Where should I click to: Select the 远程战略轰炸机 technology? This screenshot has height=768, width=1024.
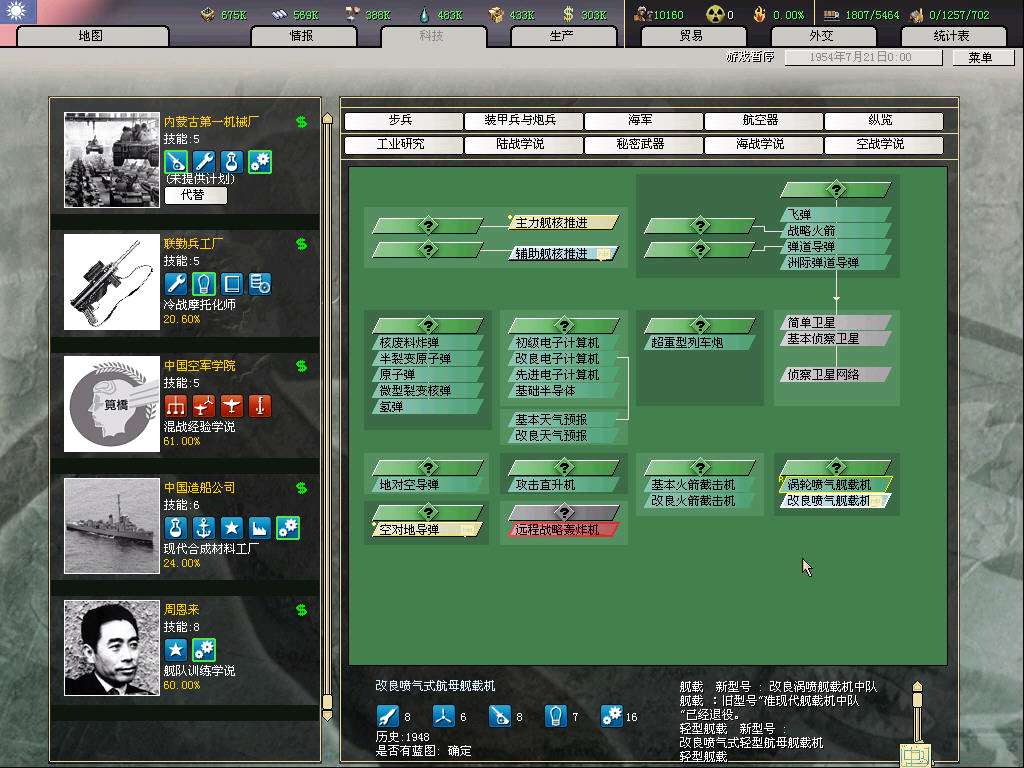click(564, 530)
